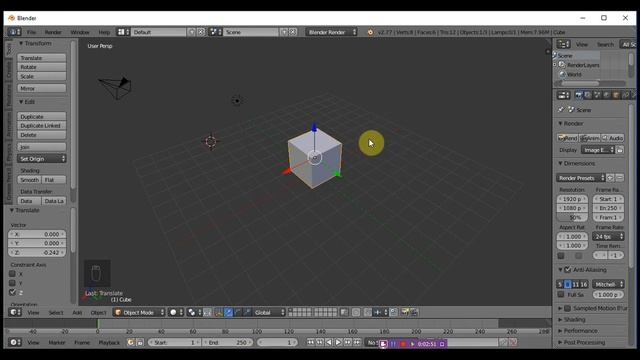Enable the rotate manipulator icon
Screen dimensions: 640x360
[x=238, y=312]
